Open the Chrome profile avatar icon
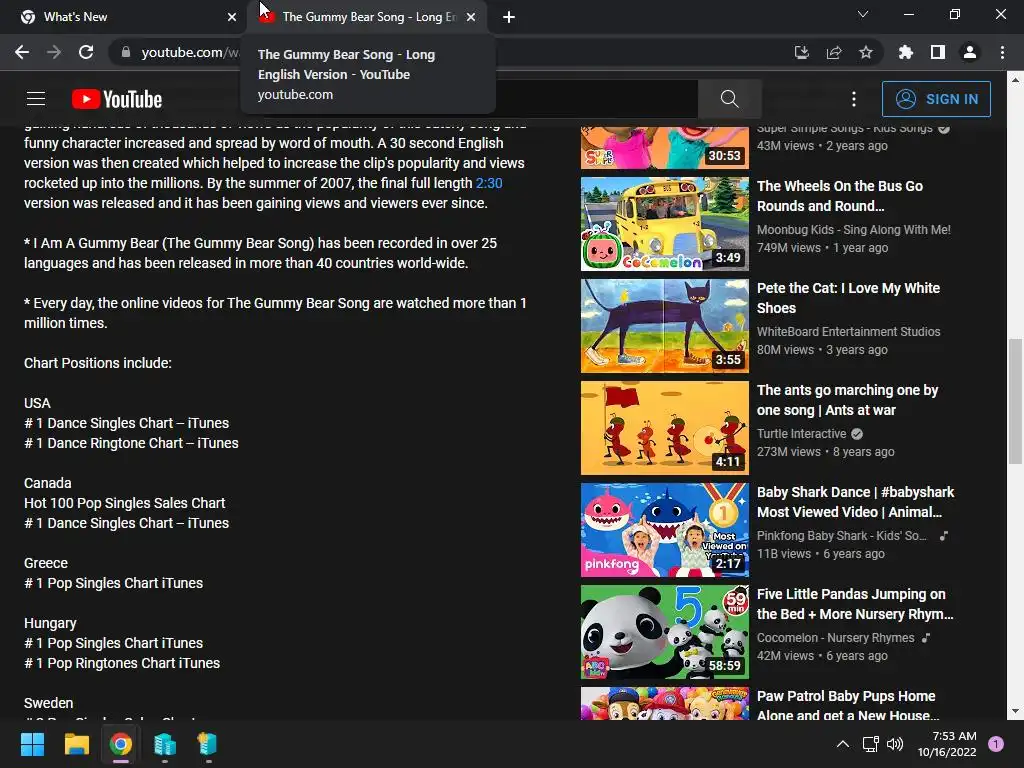The width and height of the screenshot is (1024, 768). pos(970,52)
